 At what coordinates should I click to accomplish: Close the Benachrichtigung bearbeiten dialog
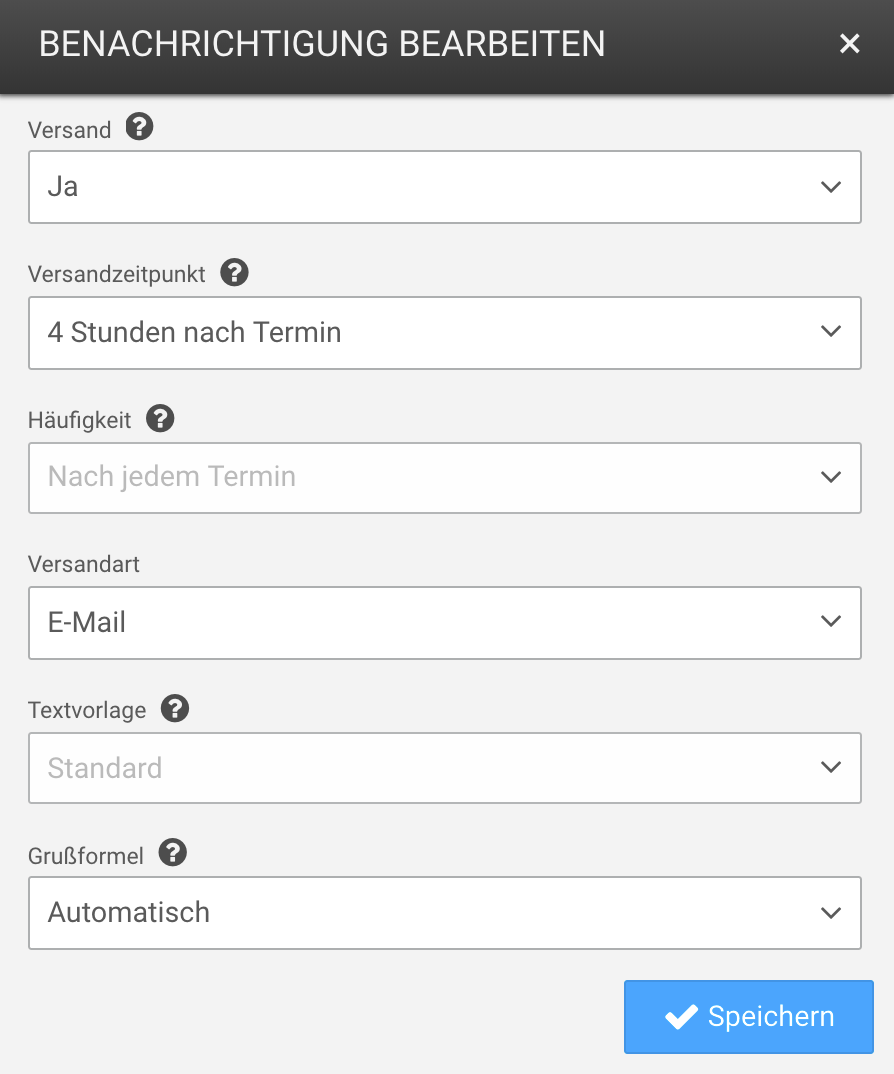pyautogui.click(x=849, y=44)
